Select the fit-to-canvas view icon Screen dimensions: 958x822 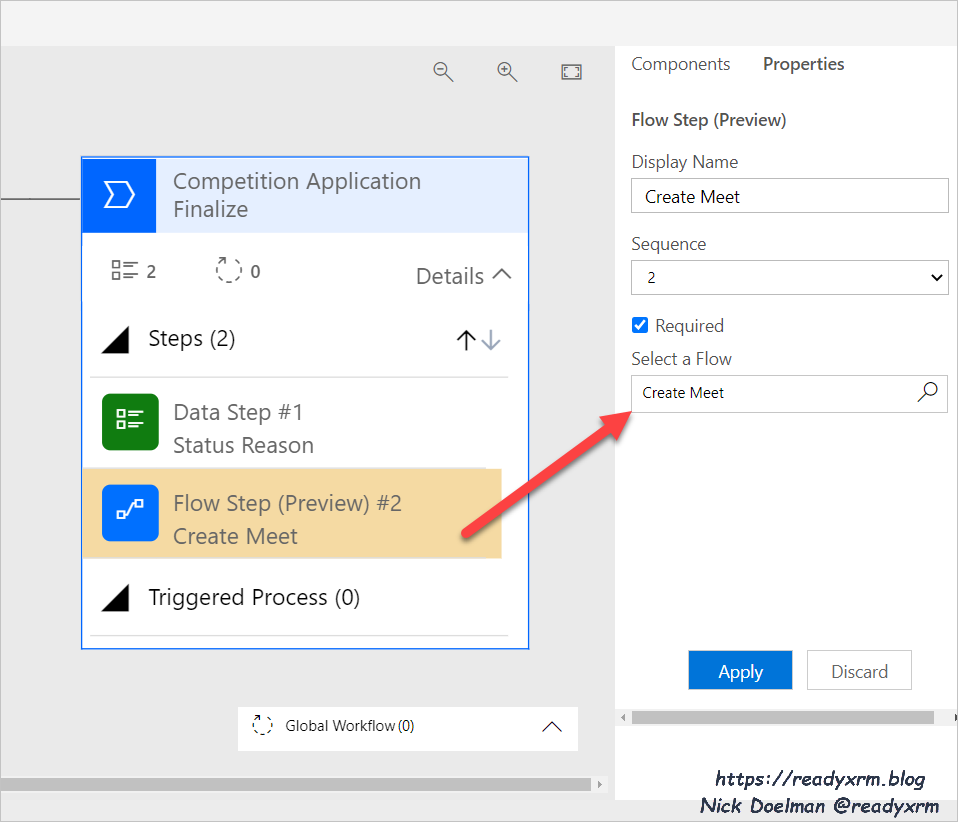pos(571,71)
